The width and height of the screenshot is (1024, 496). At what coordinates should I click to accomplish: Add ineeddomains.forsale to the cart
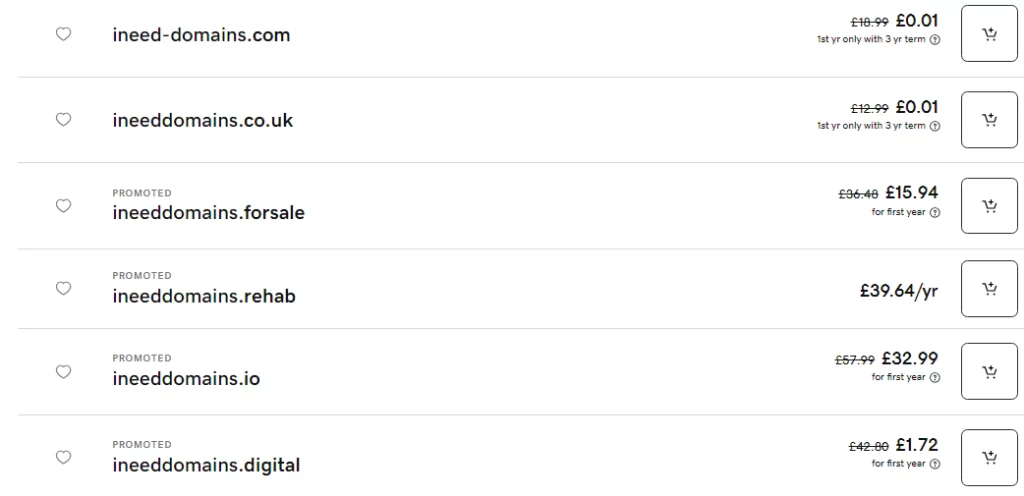click(x=989, y=206)
